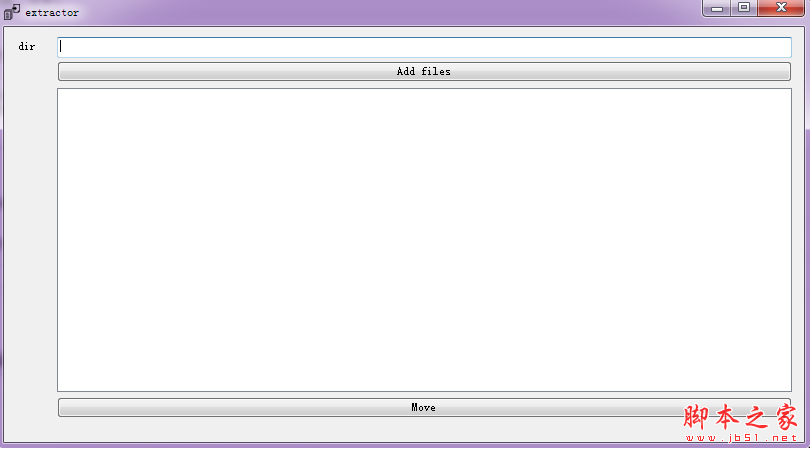This screenshot has width=810, height=449.
Task: Click the Move button
Action: click(x=424, y=407)
